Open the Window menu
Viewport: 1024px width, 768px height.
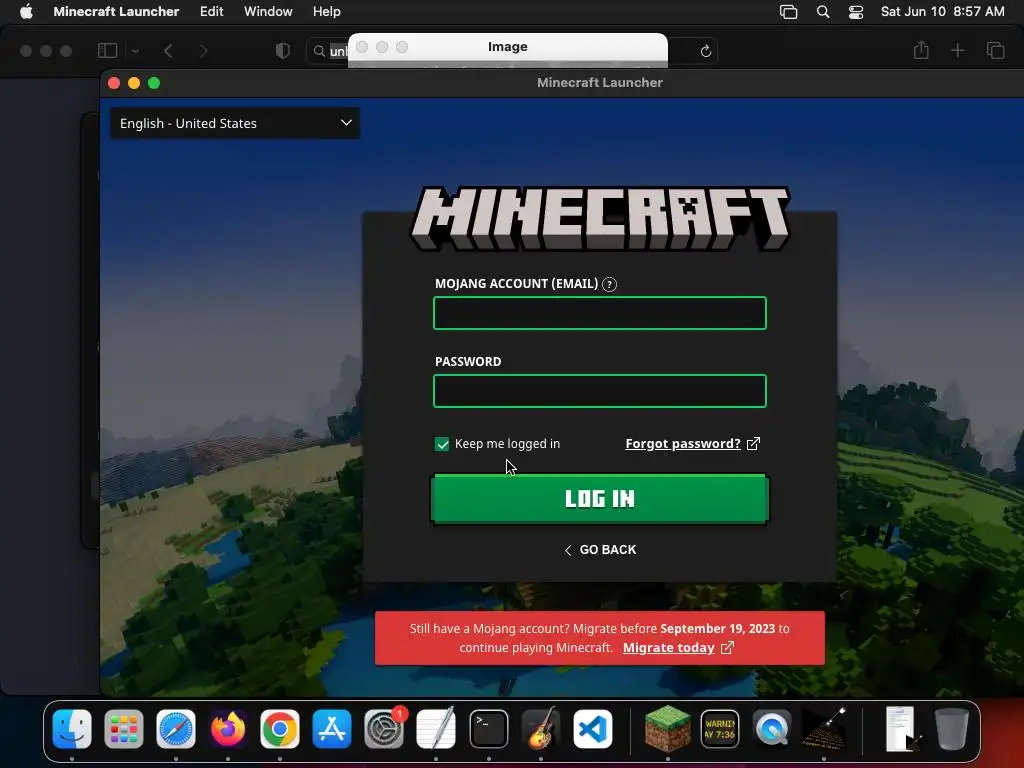point(268,12)
